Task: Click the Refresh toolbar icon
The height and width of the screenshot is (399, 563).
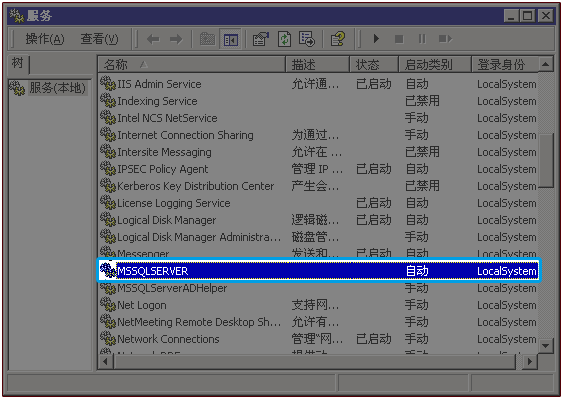Action: coord(284,39)
